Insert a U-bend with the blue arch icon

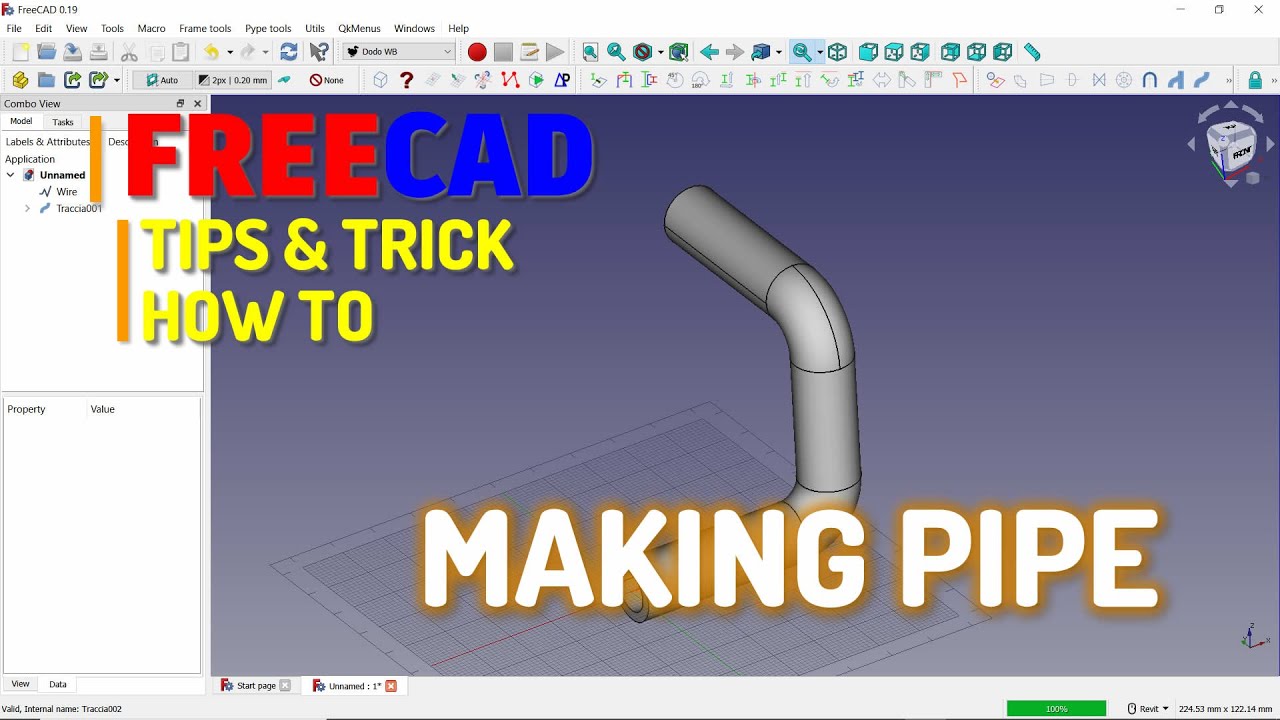(x=1150, y=80)
